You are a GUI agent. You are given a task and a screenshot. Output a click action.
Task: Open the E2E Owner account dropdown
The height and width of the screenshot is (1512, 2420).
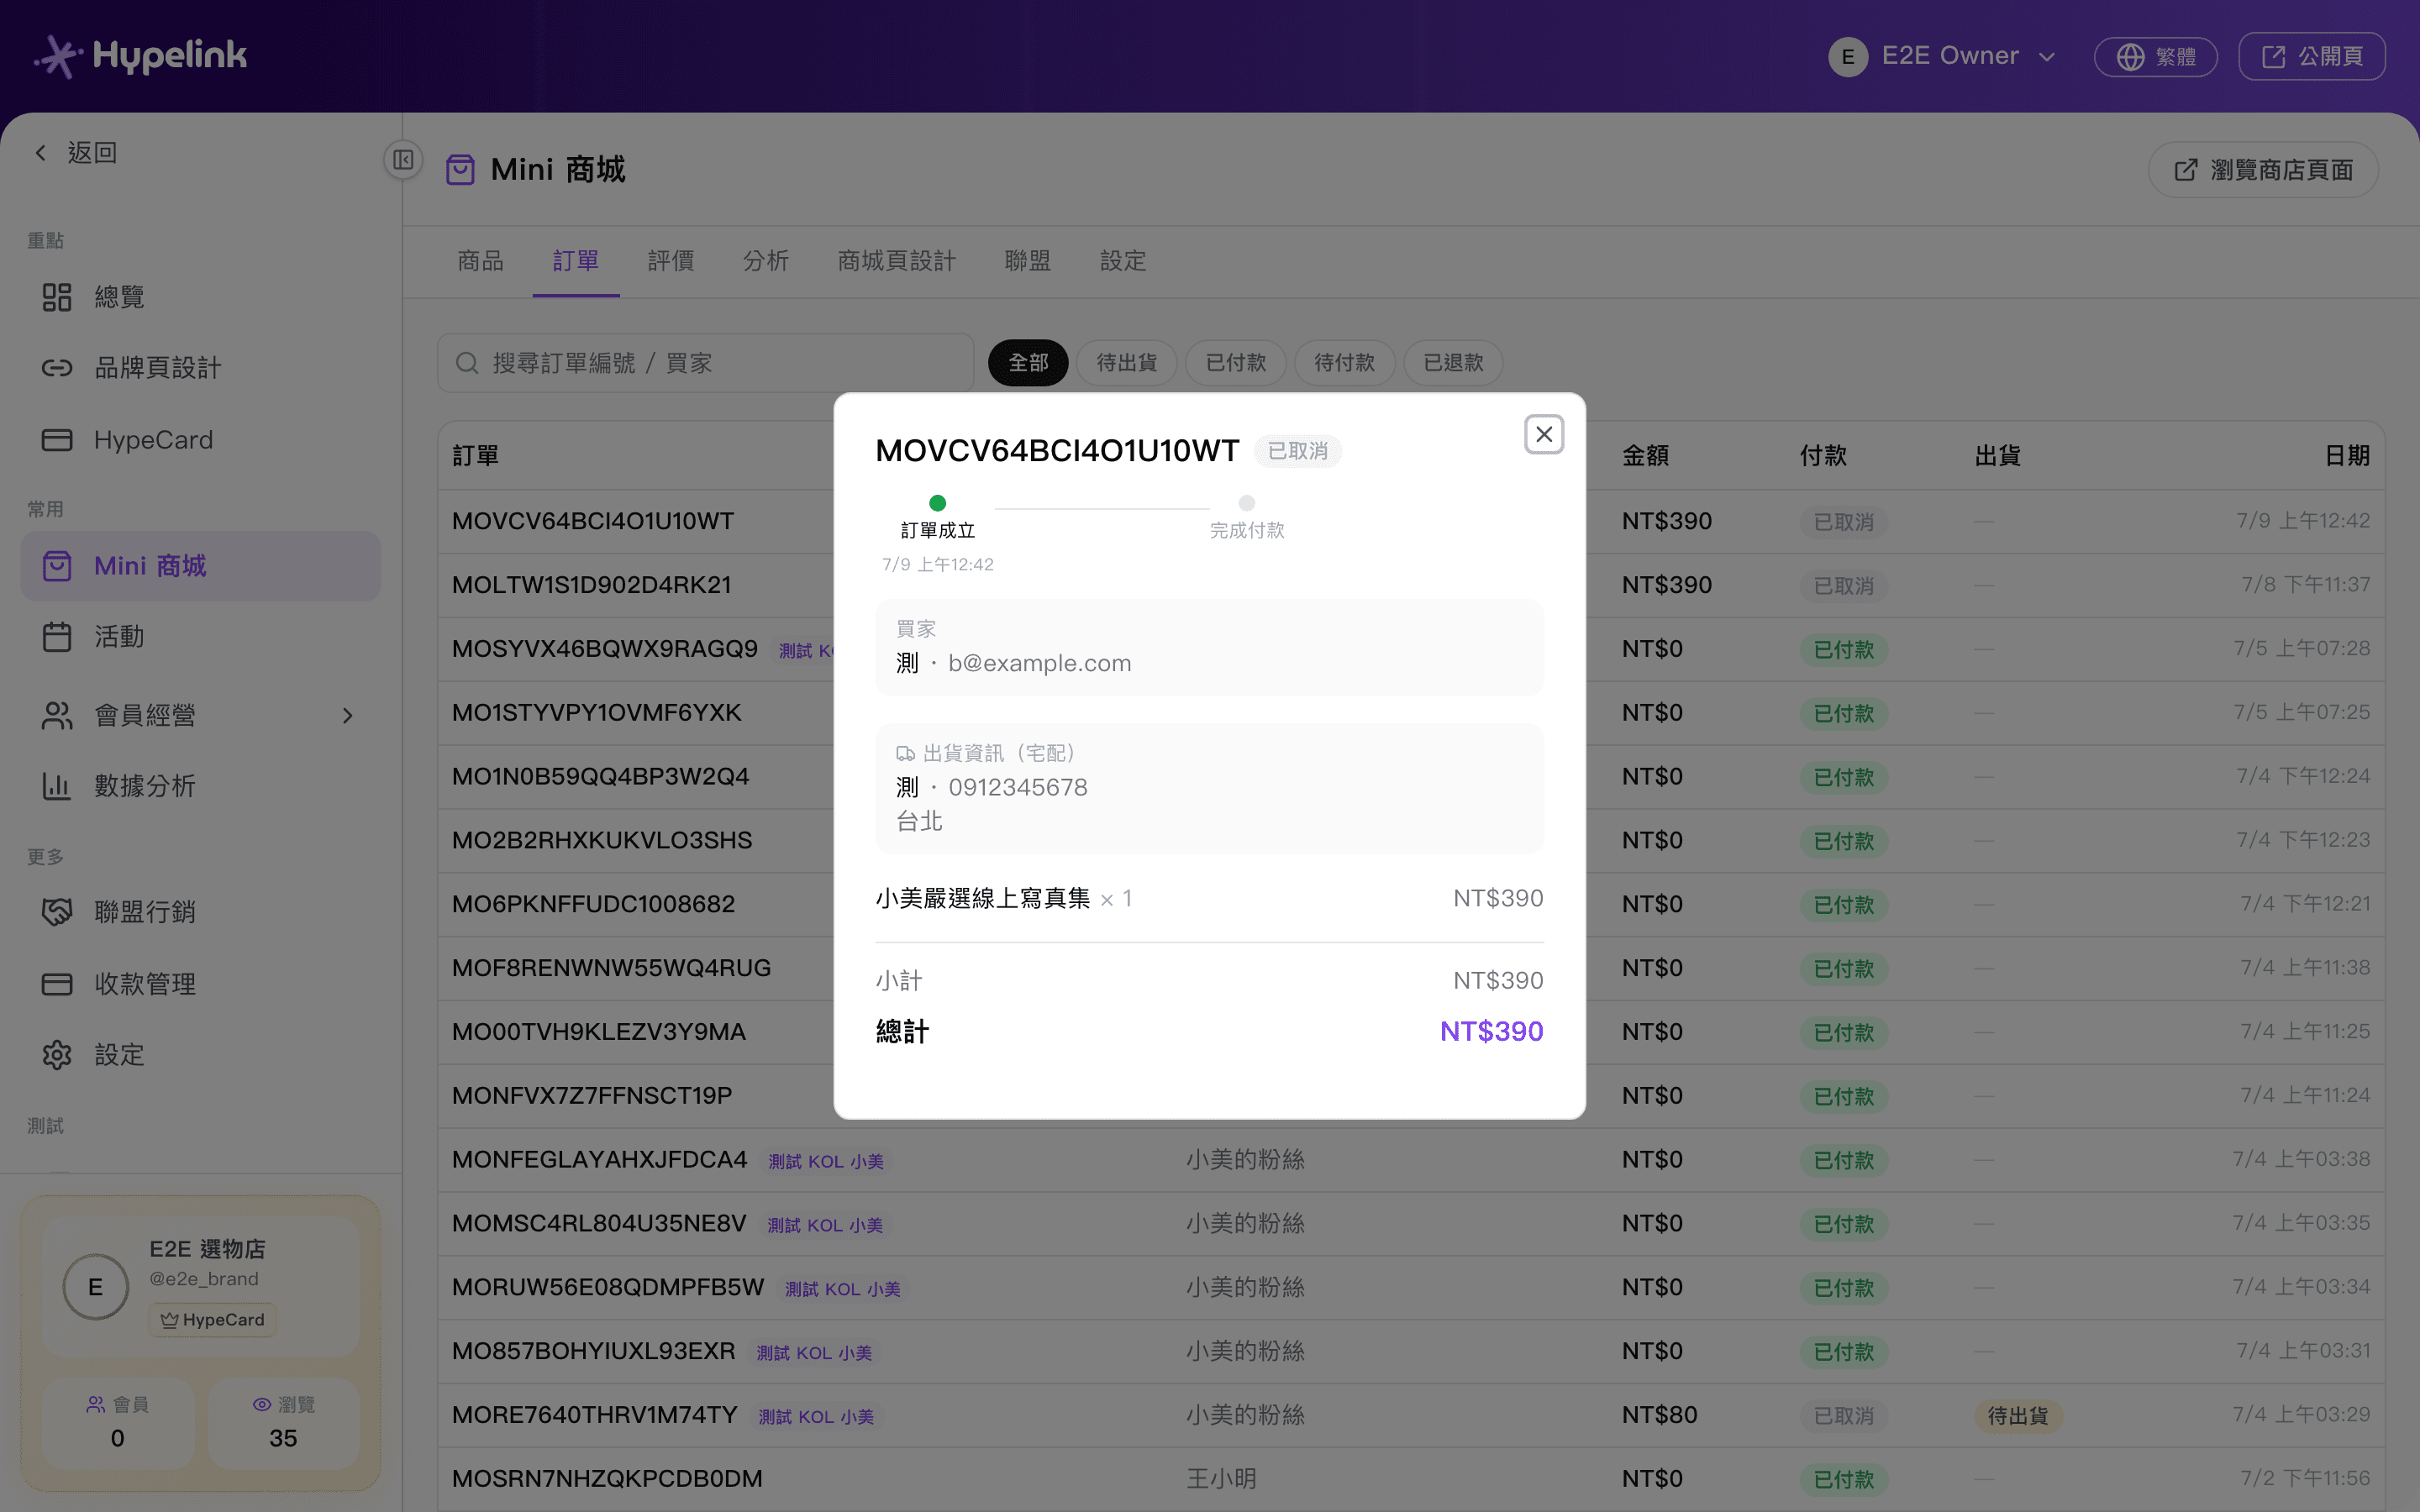[1942, 56]
